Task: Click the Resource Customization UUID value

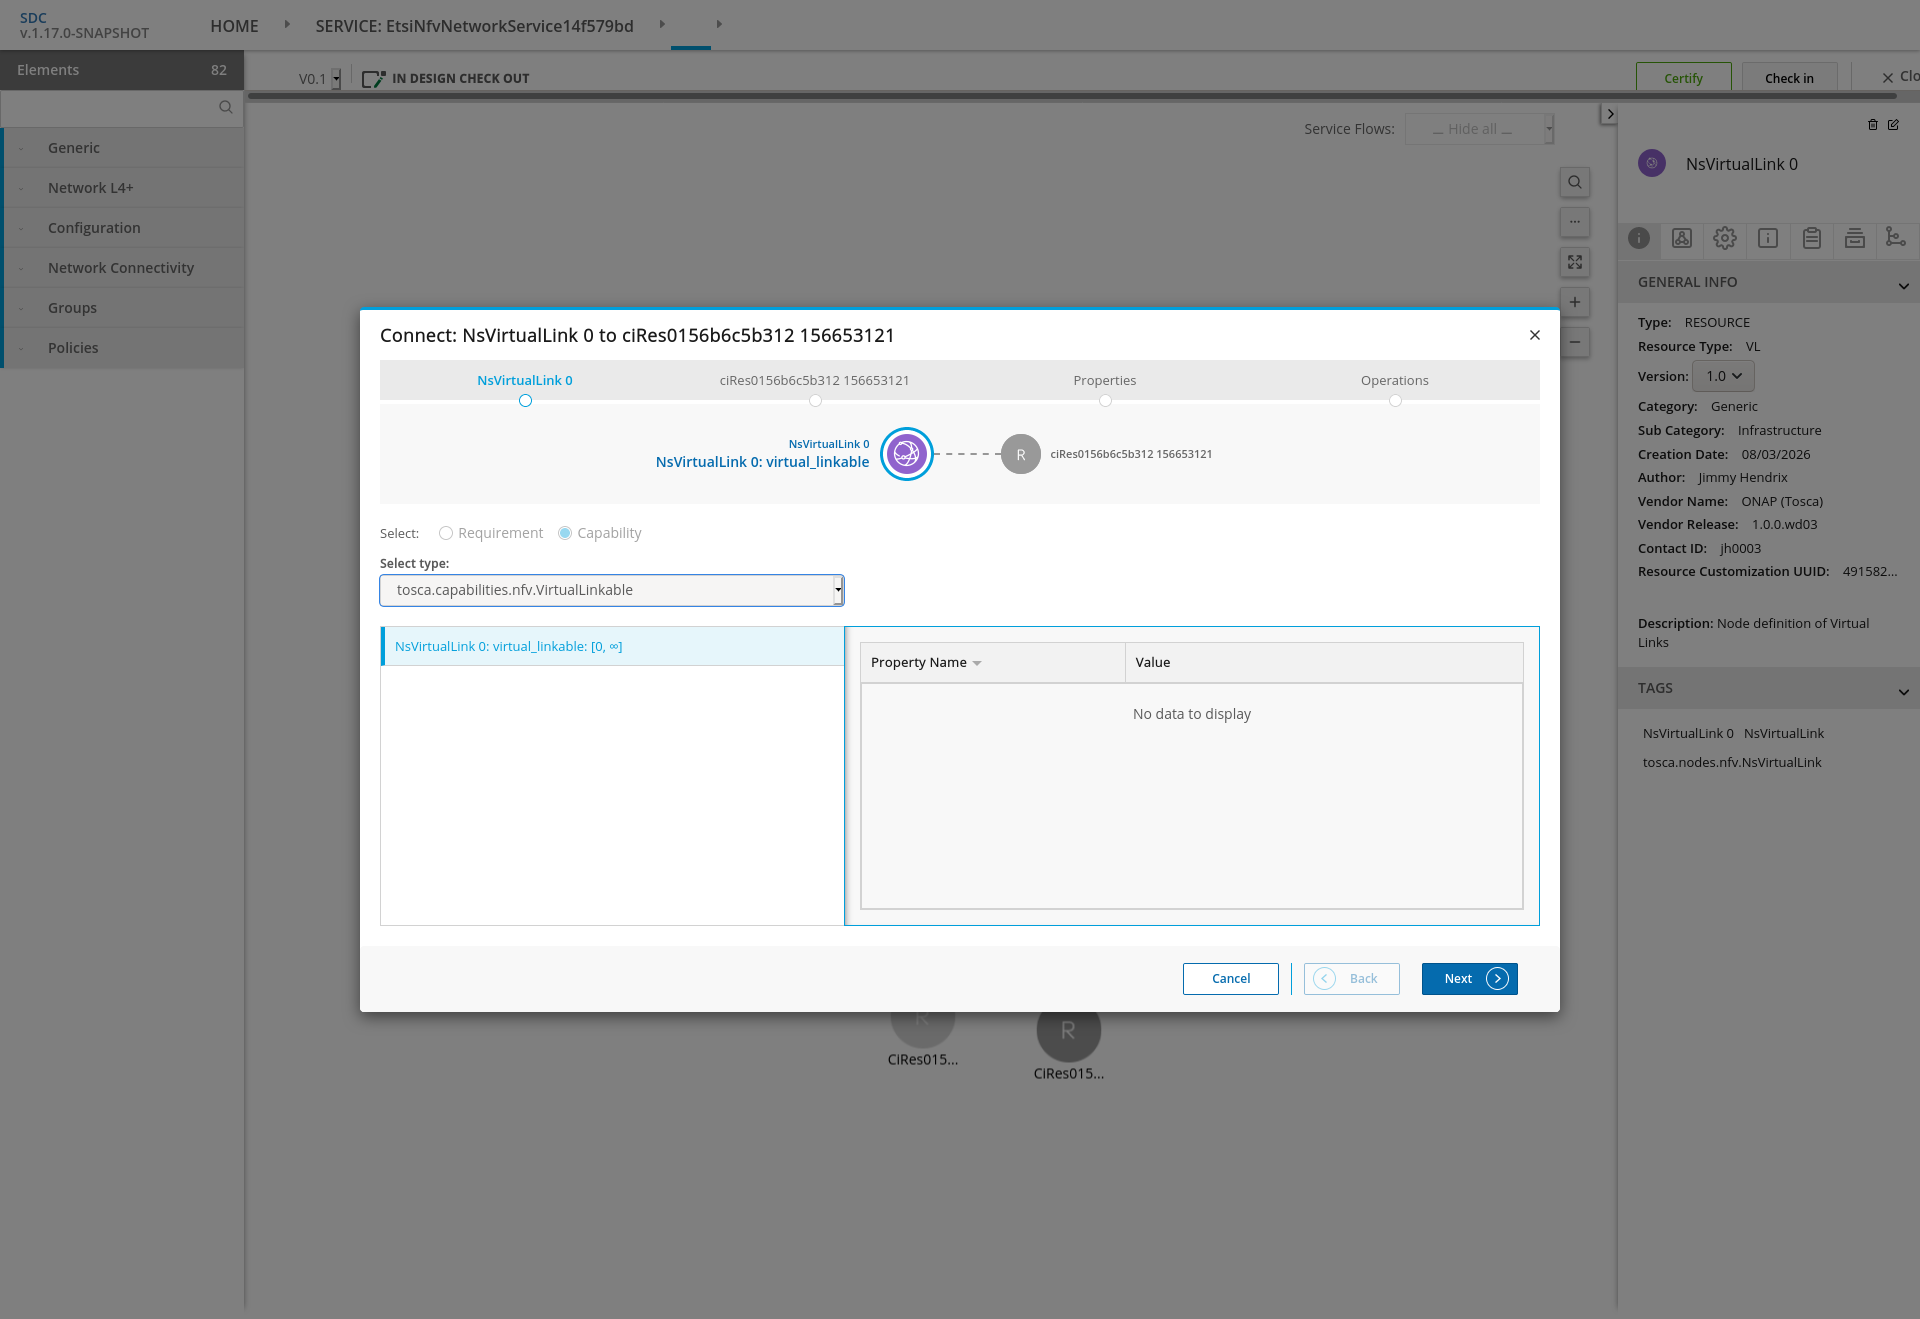Action: (x=1869, y=572)
